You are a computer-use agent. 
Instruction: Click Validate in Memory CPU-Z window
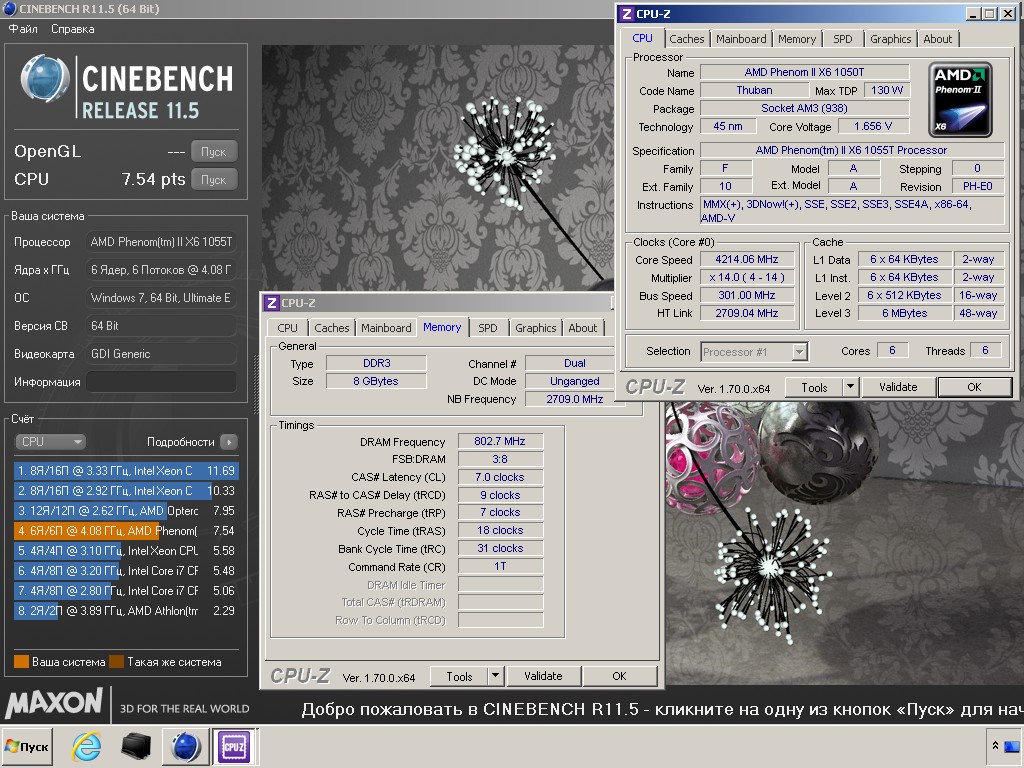click(x=543, y=677)
